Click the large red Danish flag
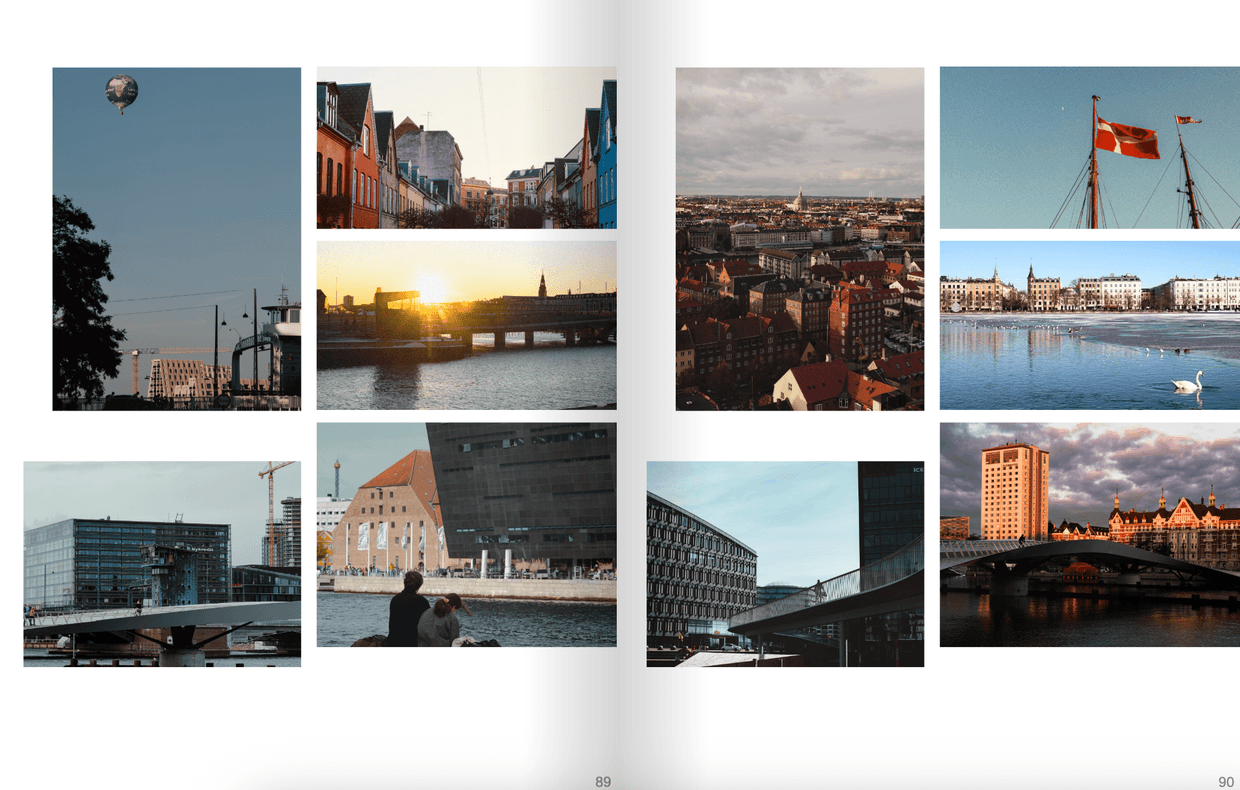The image size is (1240, 790). [1127, 138]
